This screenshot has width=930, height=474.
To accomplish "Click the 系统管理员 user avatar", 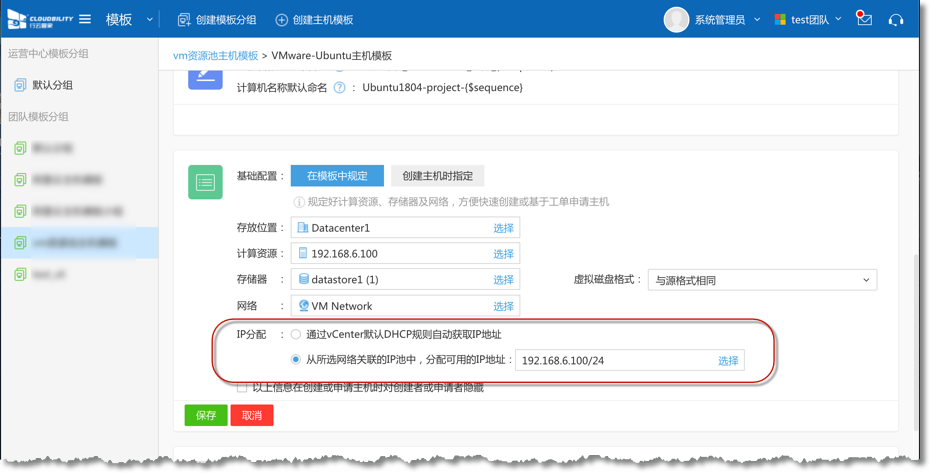I will (677, 20).
